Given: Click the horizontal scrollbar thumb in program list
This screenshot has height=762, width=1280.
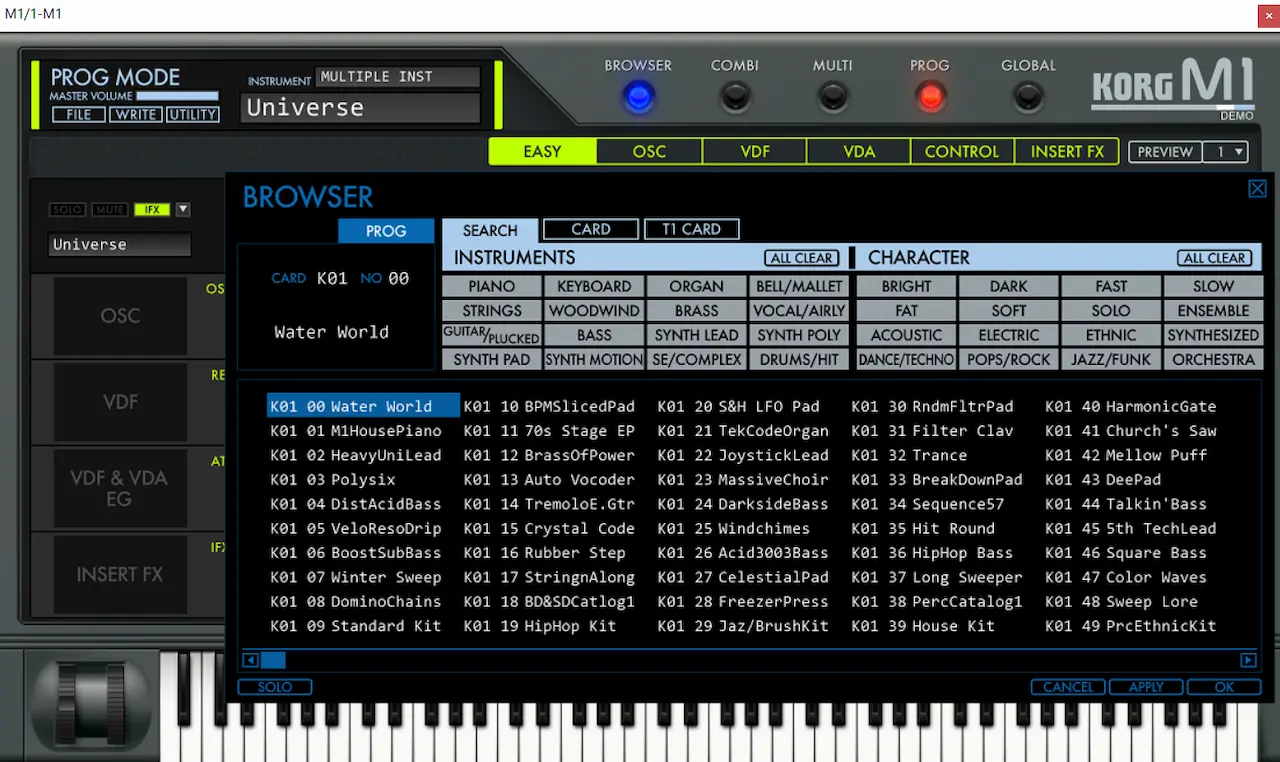Looking at the screenshot, I should coord(273,660).
